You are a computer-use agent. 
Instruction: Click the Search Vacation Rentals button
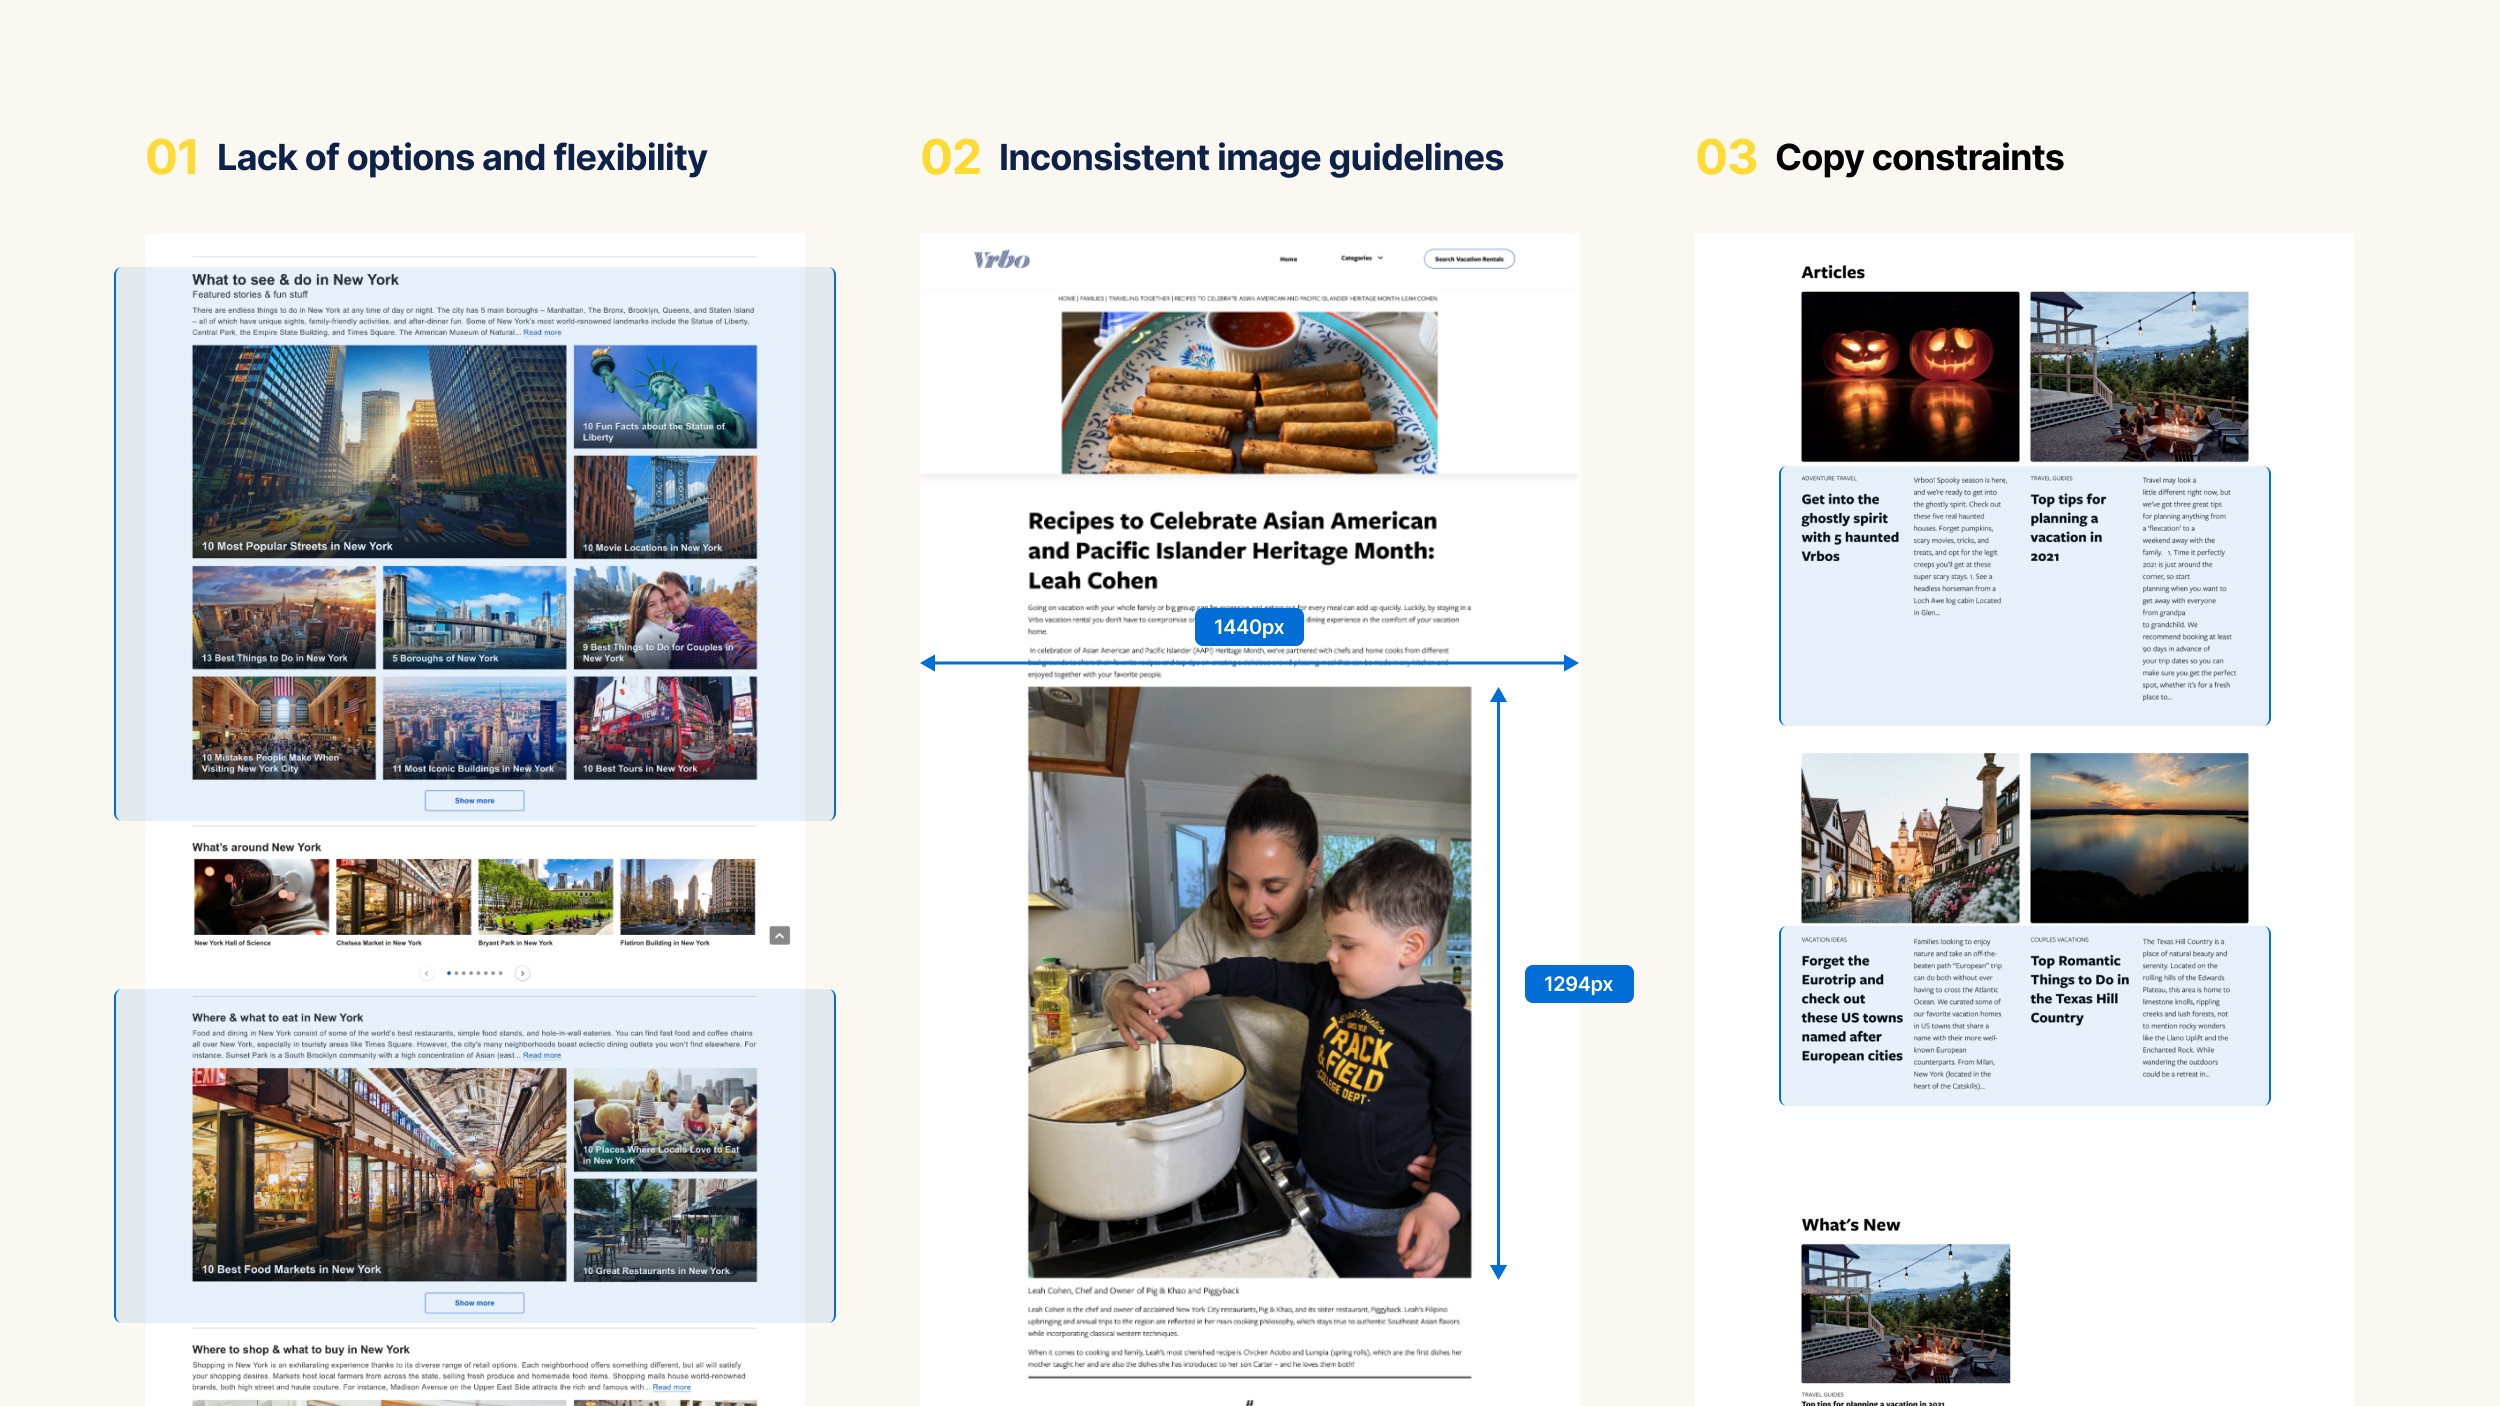pyautogui.click(x=1469, y=259)
